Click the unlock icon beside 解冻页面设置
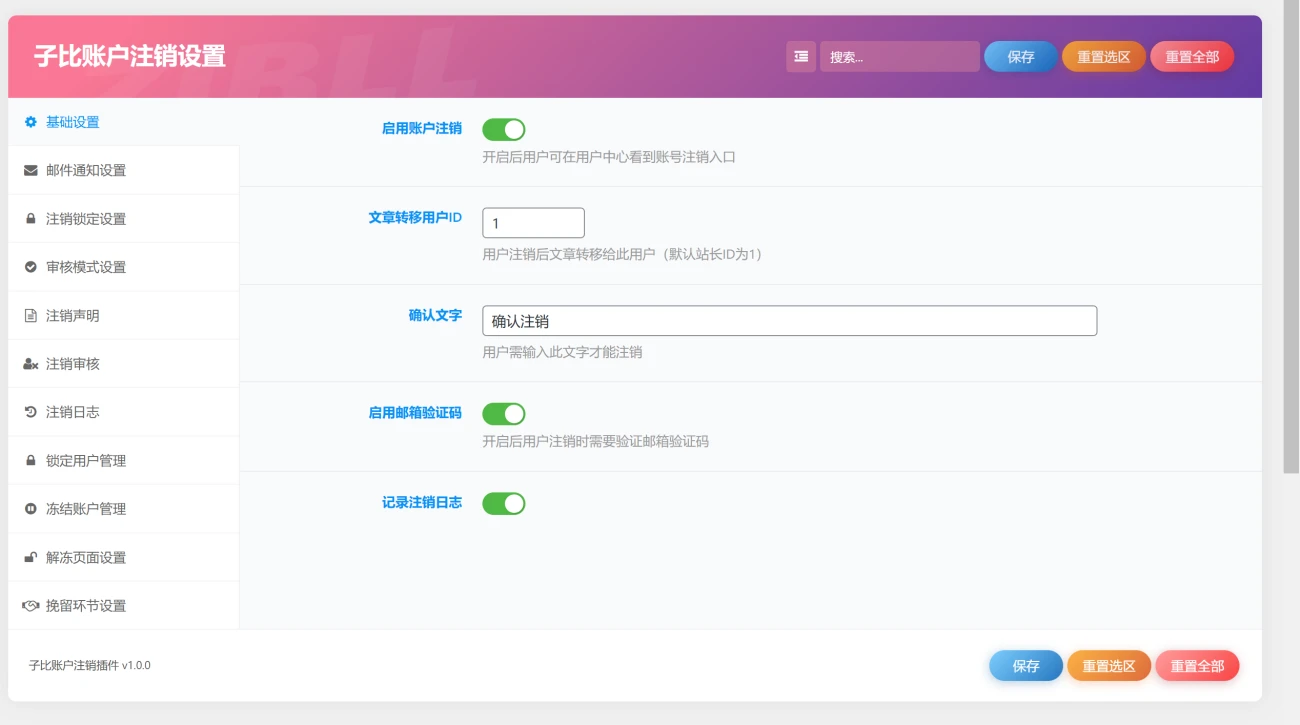The width and height of the screenshot is (1300, 725). click(x=30, y=557)
